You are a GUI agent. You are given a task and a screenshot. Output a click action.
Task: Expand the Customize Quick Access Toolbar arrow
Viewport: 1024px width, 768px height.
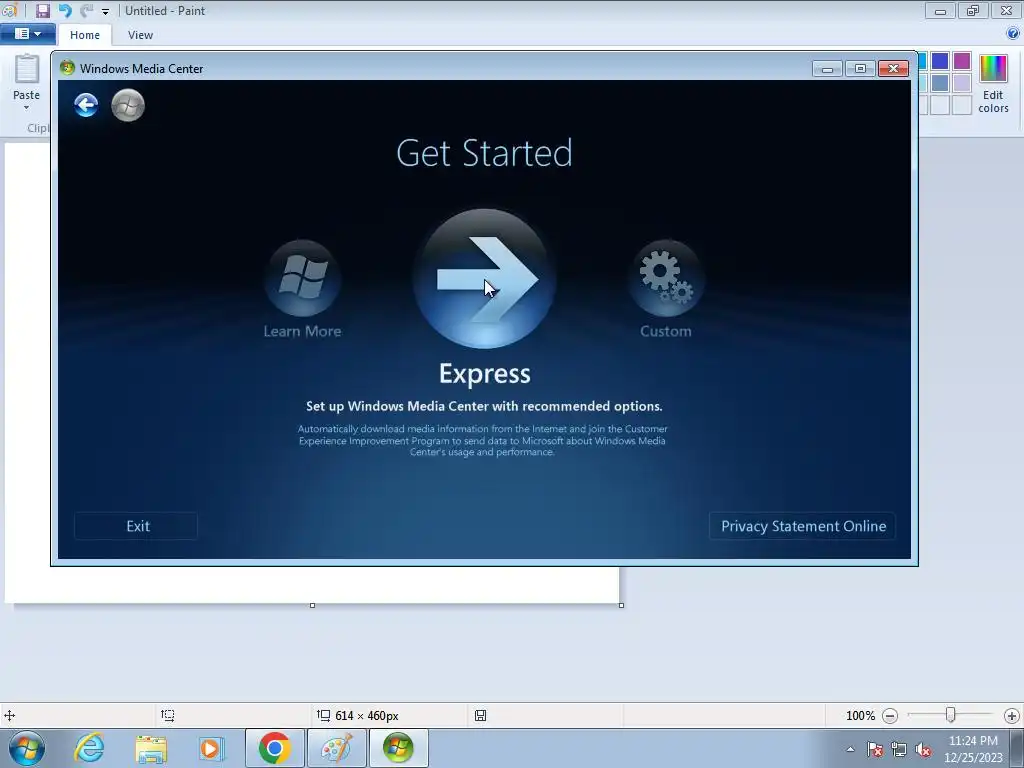(105, 11)
